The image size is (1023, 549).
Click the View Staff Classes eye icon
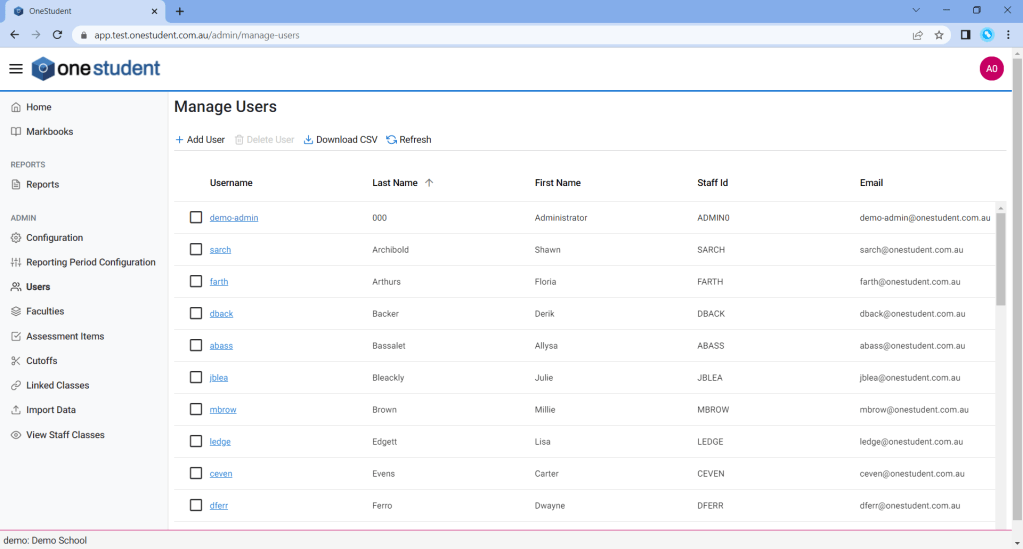click(16, 435)
